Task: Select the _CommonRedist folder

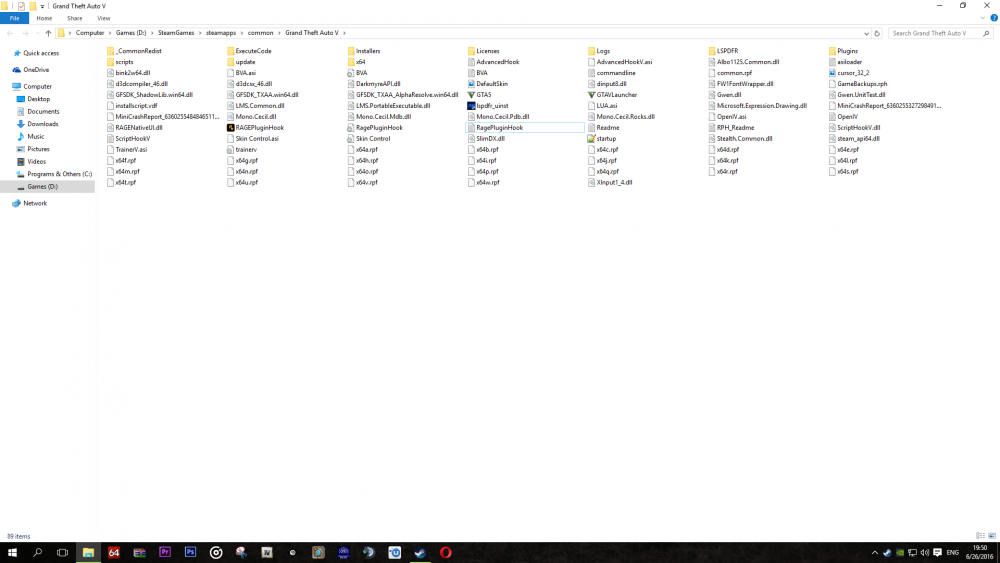Action: (134, 51)
